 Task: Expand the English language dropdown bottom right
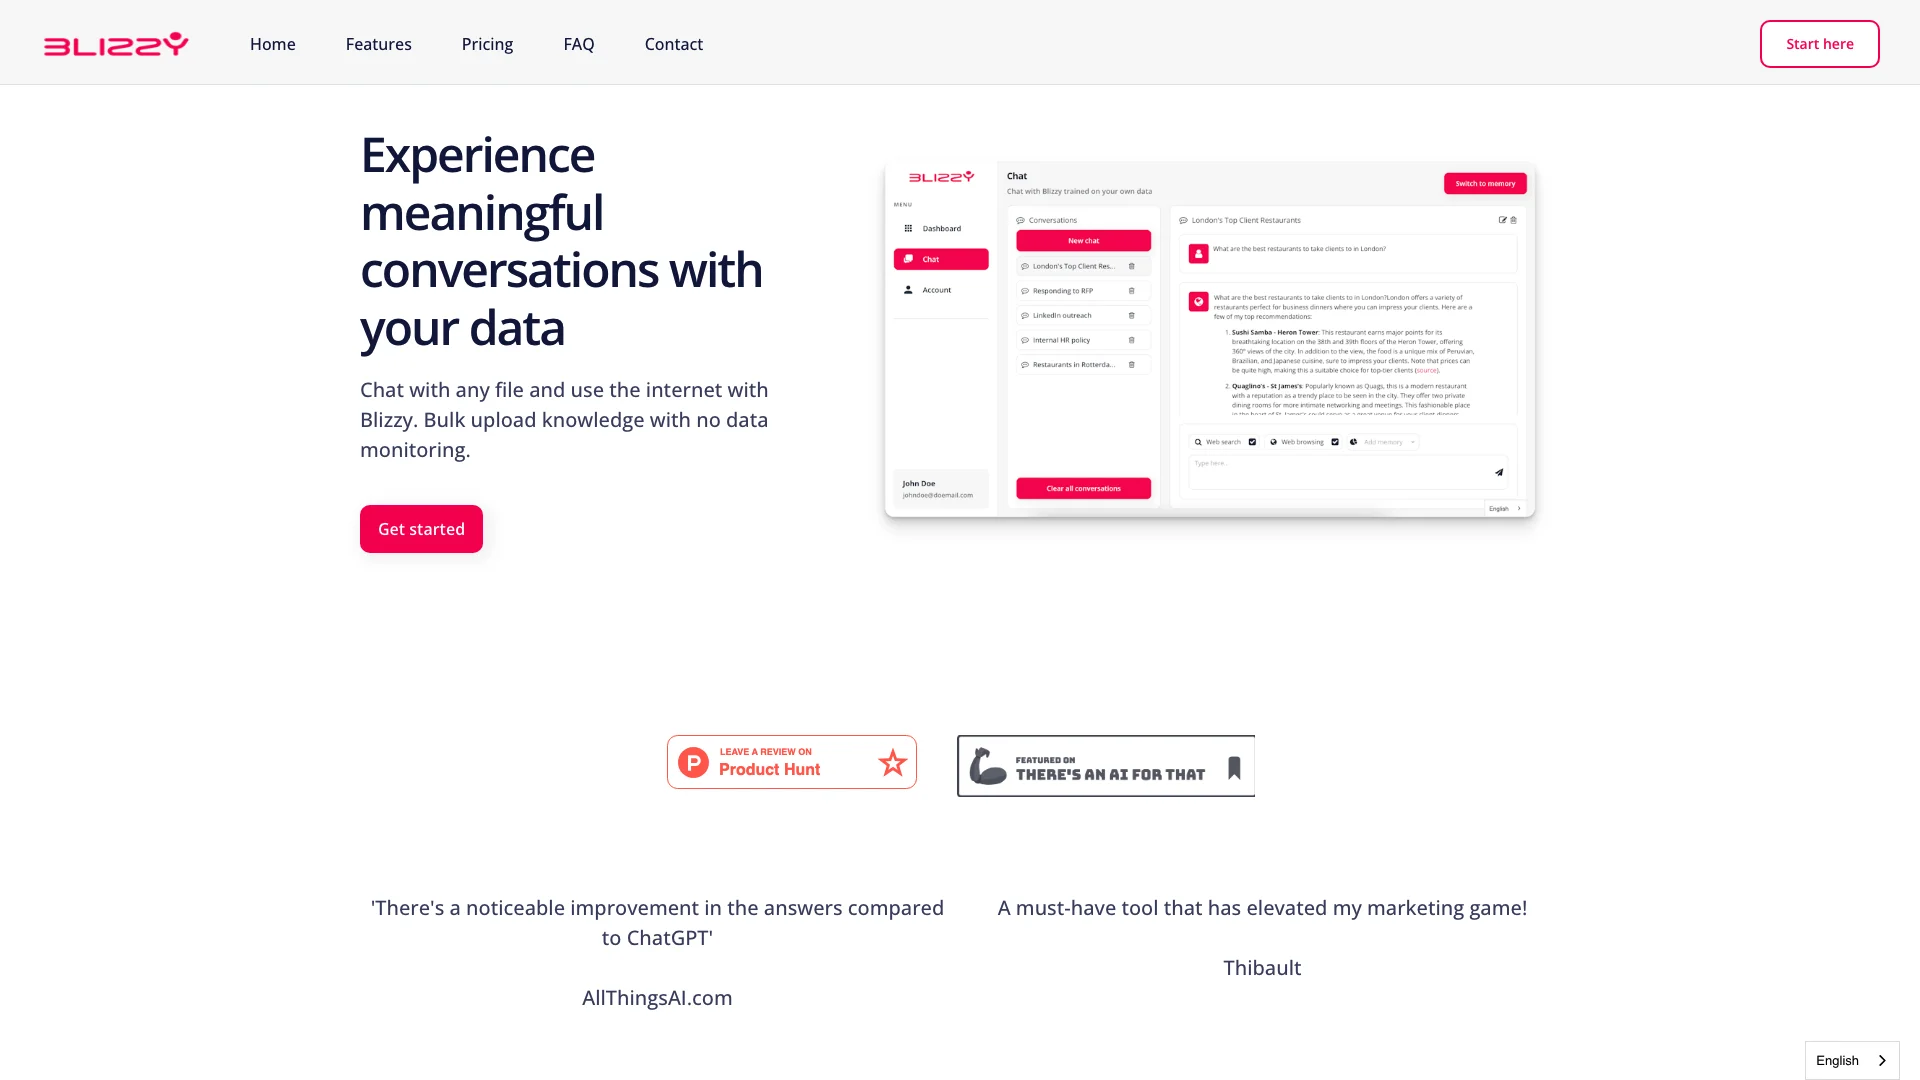(x=1851, y=1060)
